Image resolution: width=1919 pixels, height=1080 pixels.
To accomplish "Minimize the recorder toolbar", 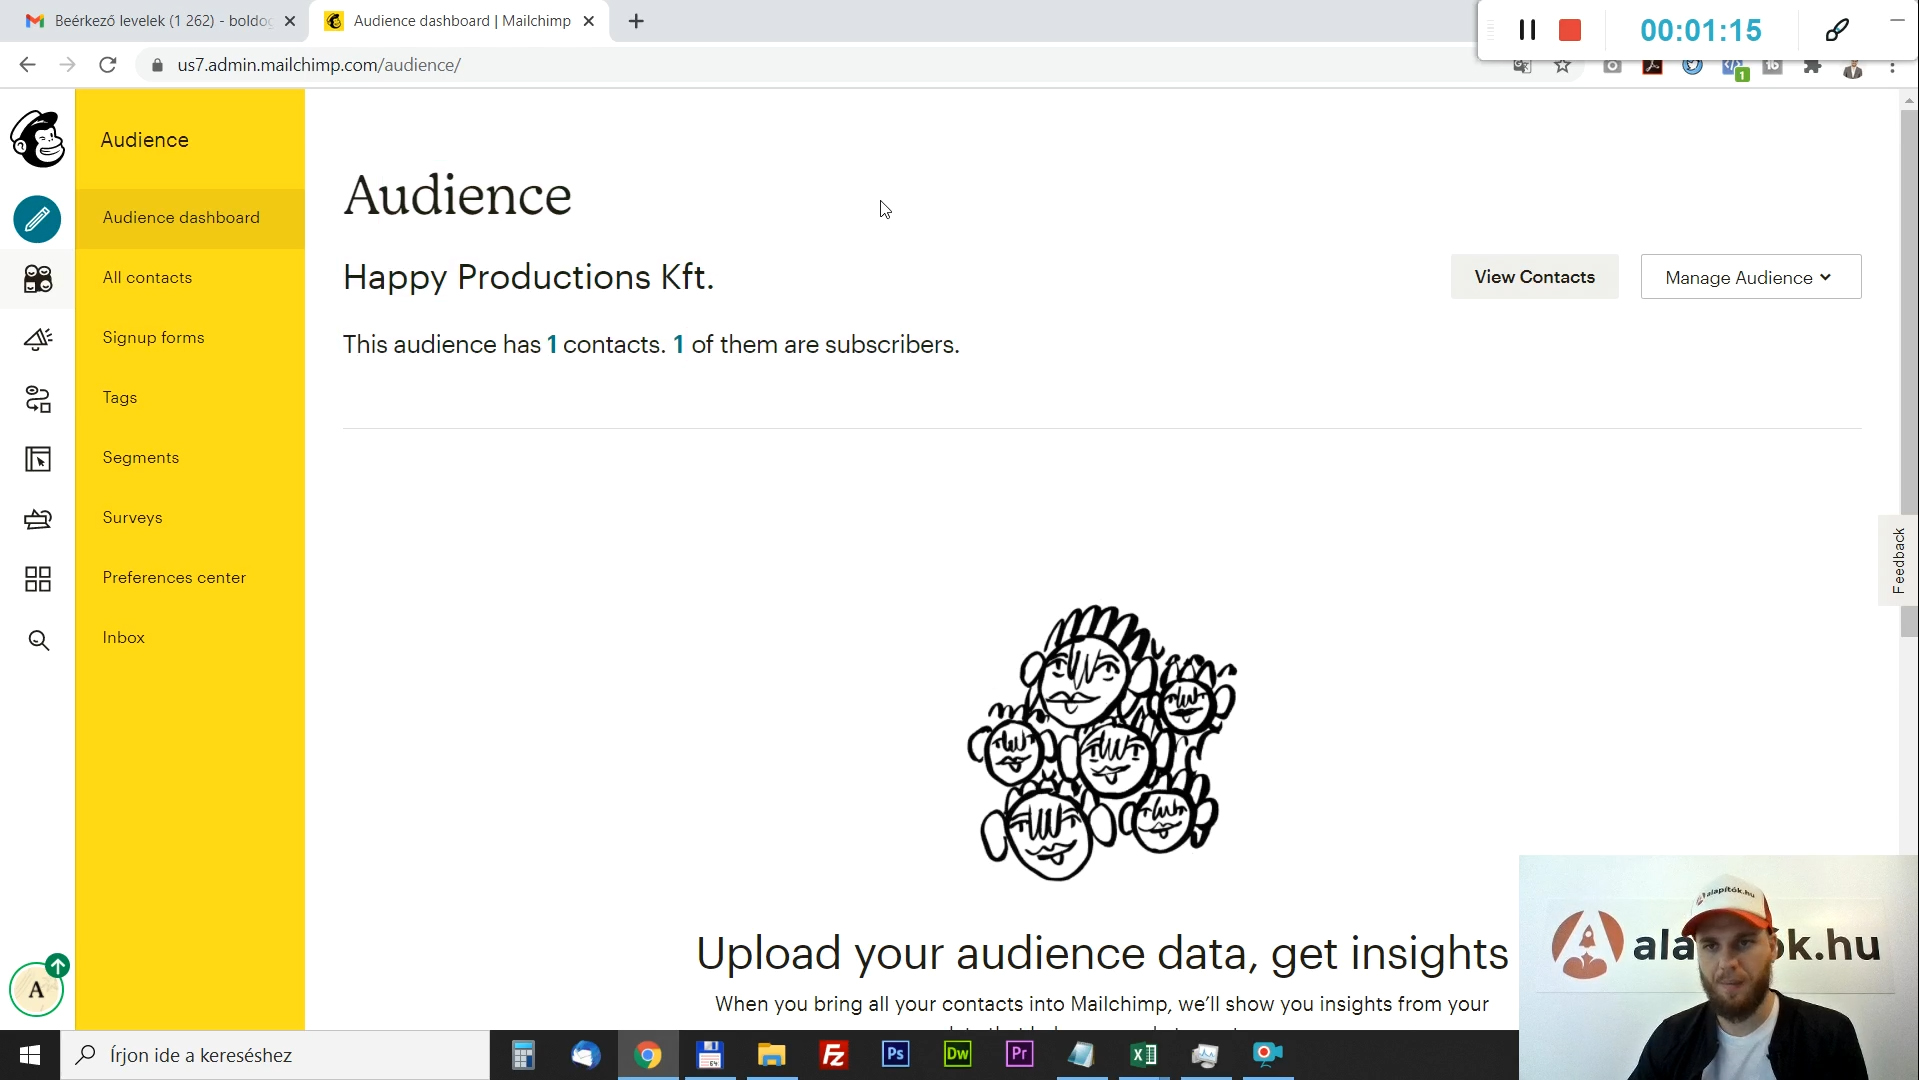I will [1897, 20].
